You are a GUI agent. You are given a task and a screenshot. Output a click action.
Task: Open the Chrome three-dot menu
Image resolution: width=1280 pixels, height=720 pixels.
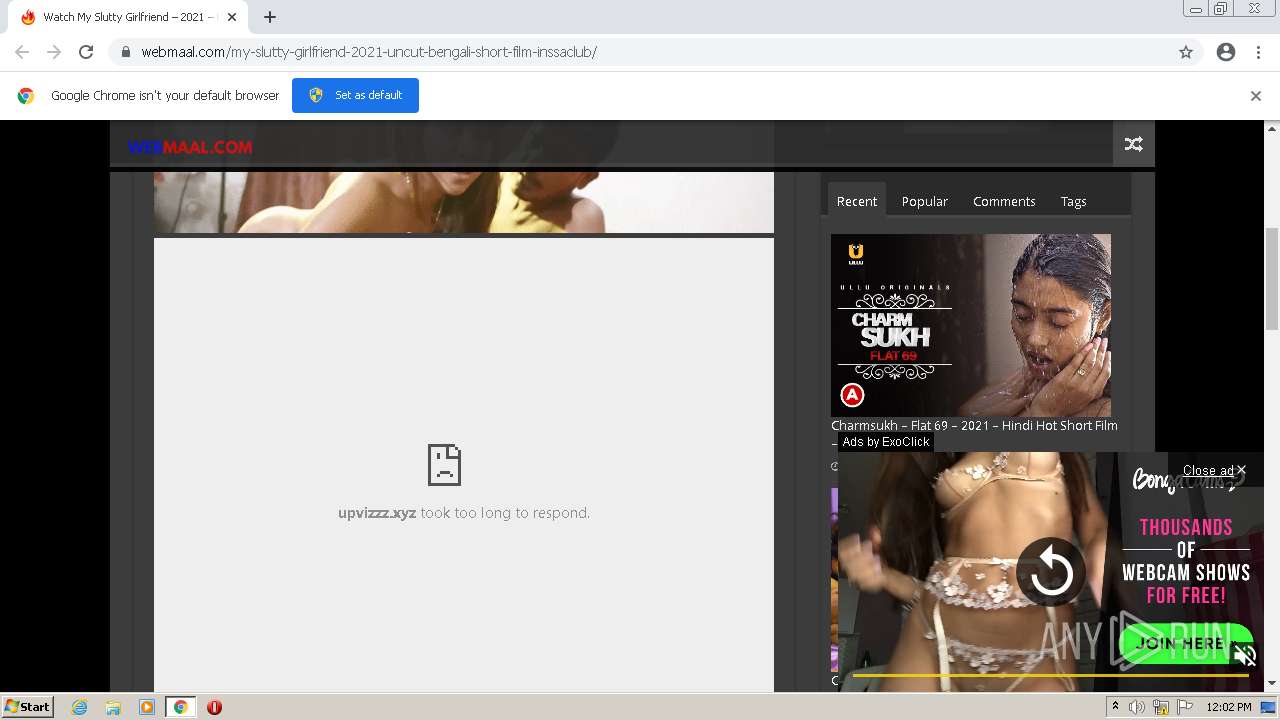pyautogui.click(x=1258, y=52)
